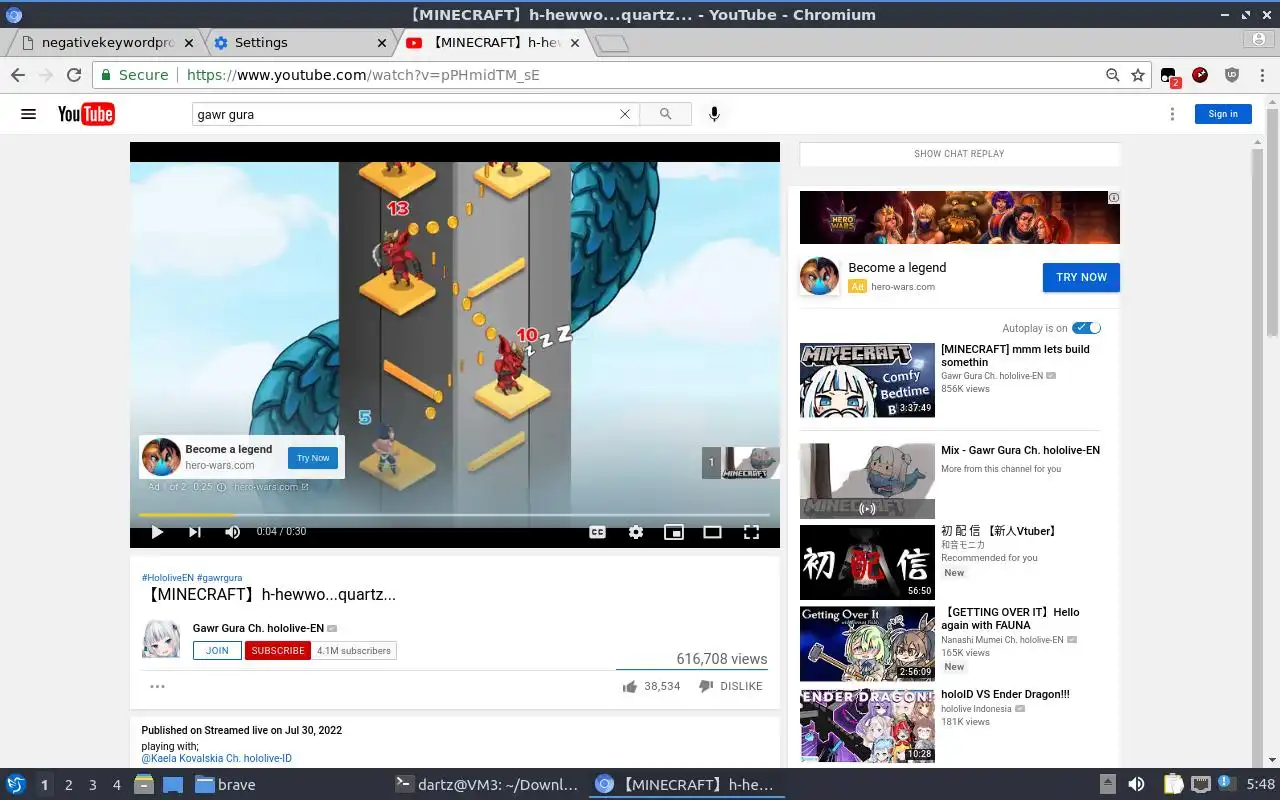1280x800 pixels.
Task: Toggle Autoplay switch off
Action: pyautogui.click(x=1086, y=328)
